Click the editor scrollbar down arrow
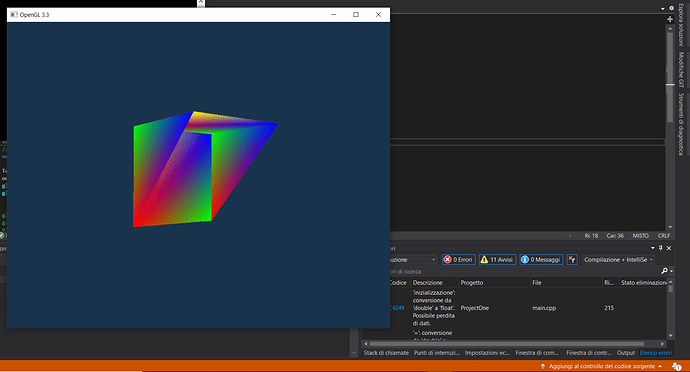This screenshot has height=372, width=690. point(670,227)
